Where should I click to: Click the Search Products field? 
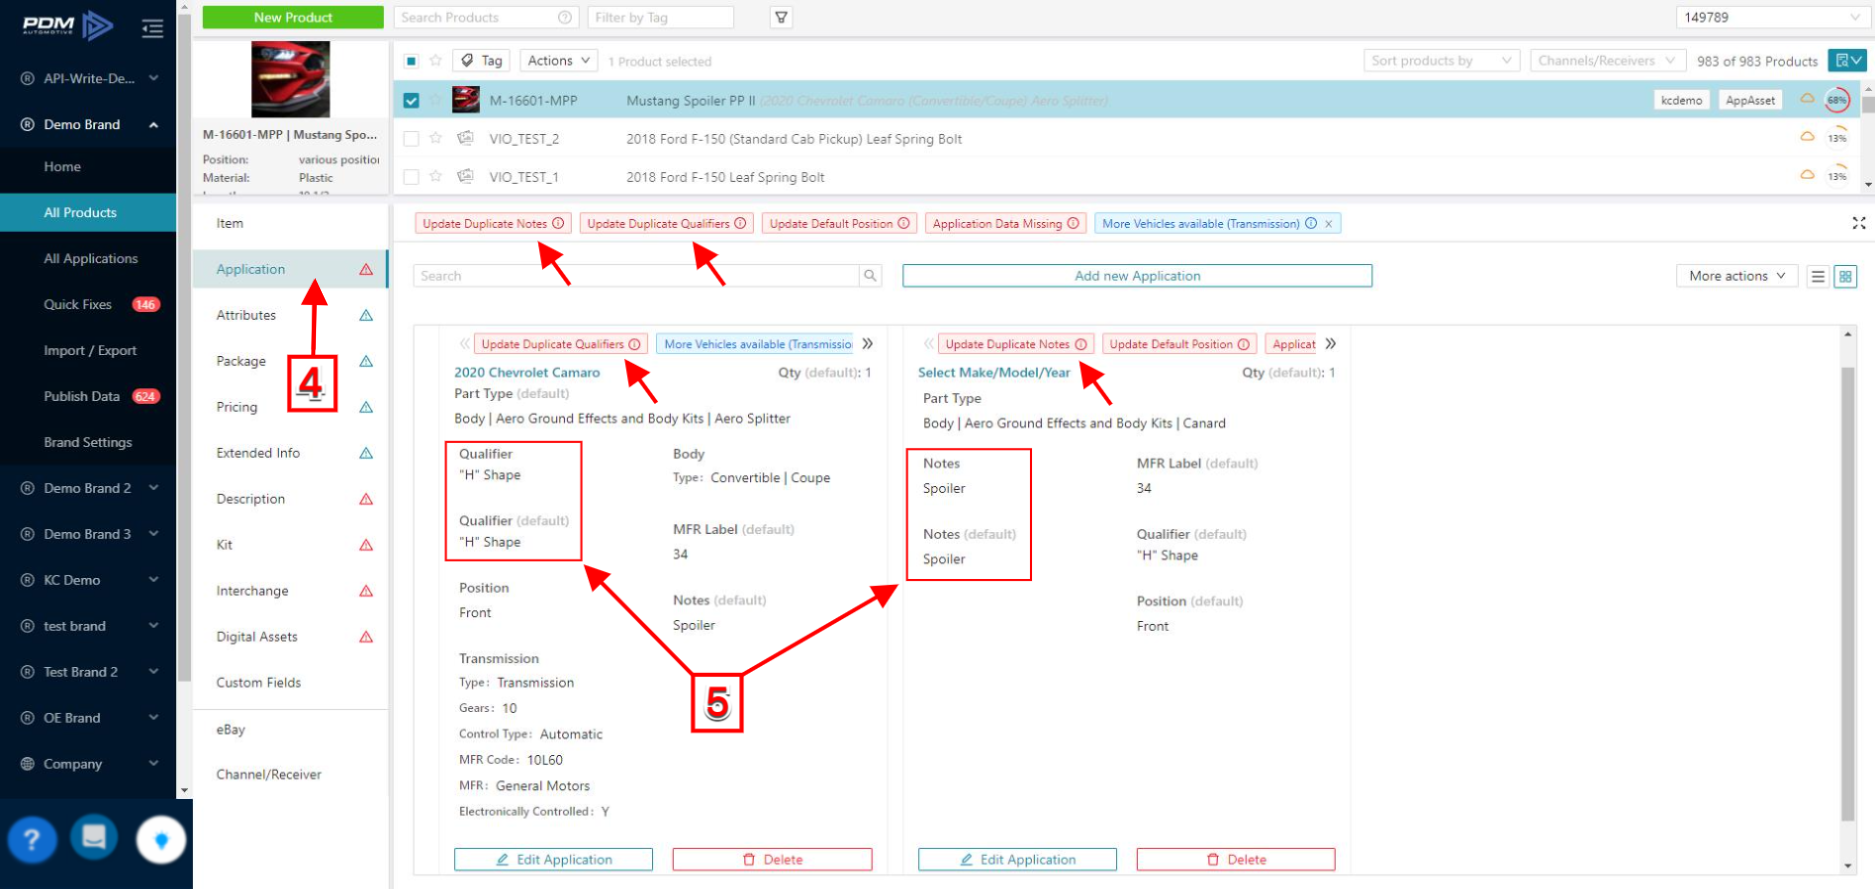pyautogui.click(x=486, y=18)
